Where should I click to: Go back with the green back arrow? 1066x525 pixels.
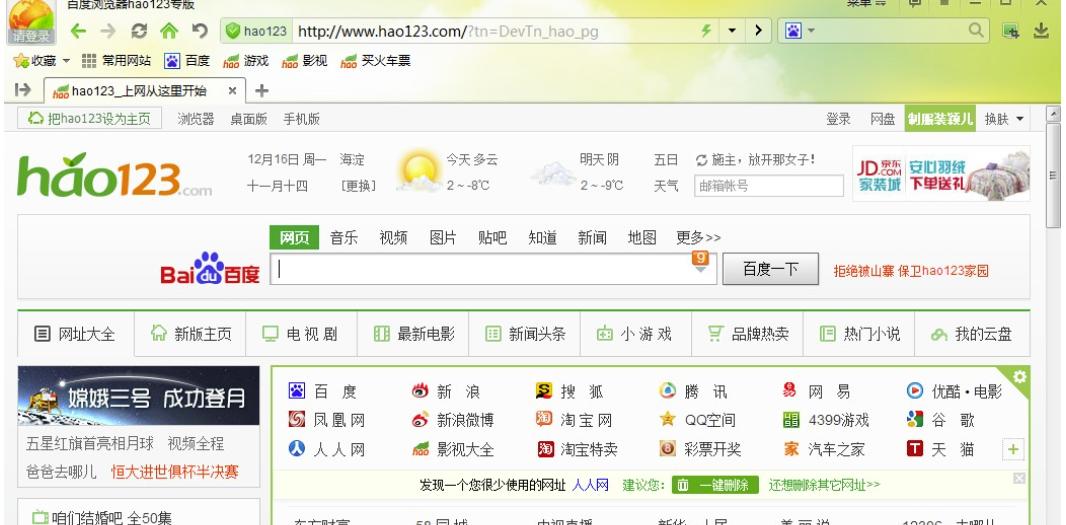78,31
